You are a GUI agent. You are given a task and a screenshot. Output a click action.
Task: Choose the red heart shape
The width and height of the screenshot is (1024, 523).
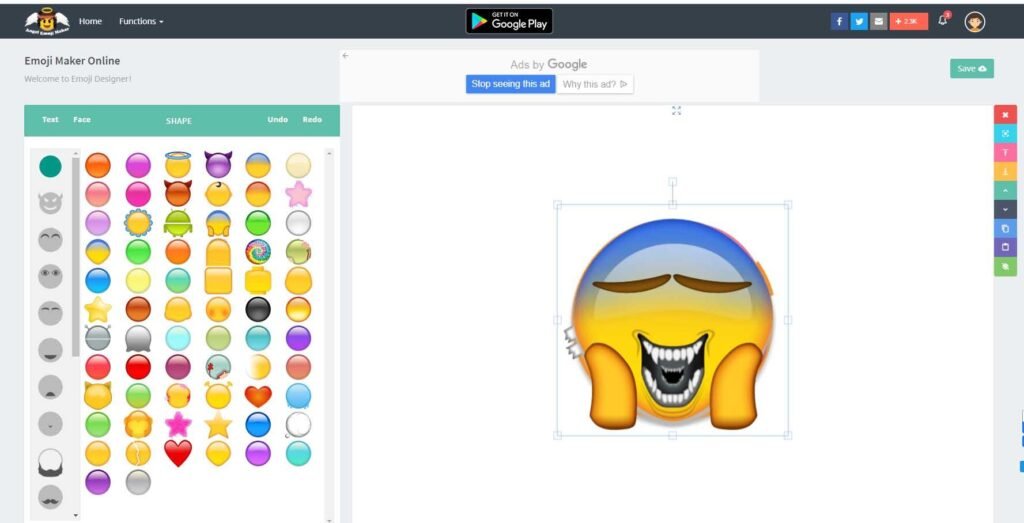point(178,453)
